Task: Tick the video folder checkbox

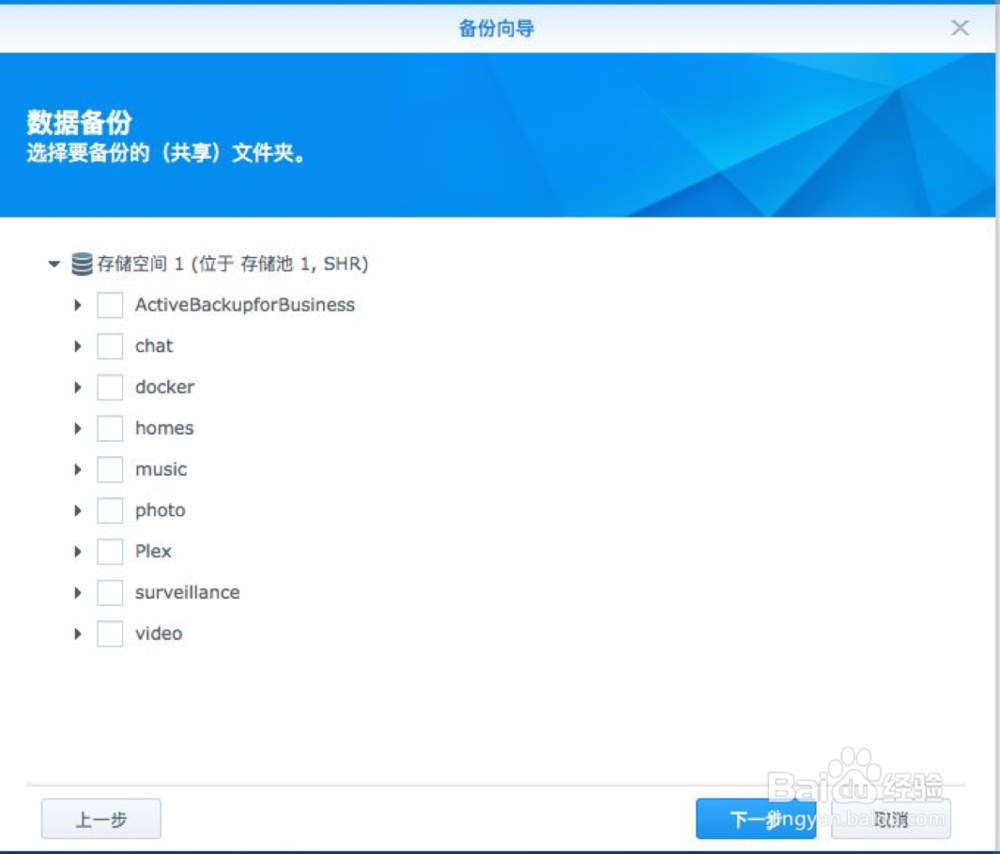Action: [x=110, y=633]
